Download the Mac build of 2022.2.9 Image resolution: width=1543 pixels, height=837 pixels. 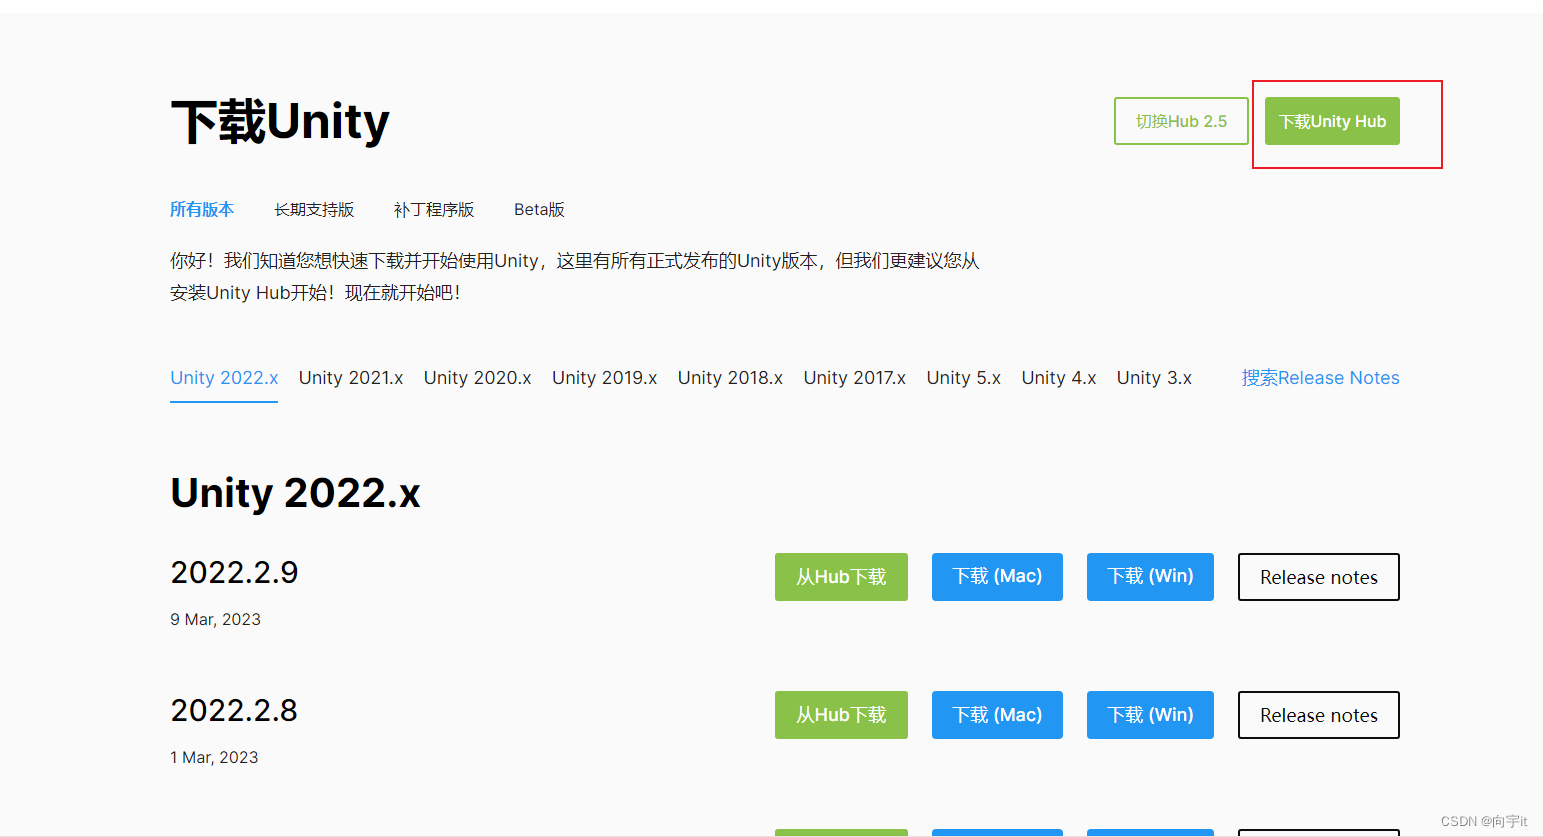997,577
